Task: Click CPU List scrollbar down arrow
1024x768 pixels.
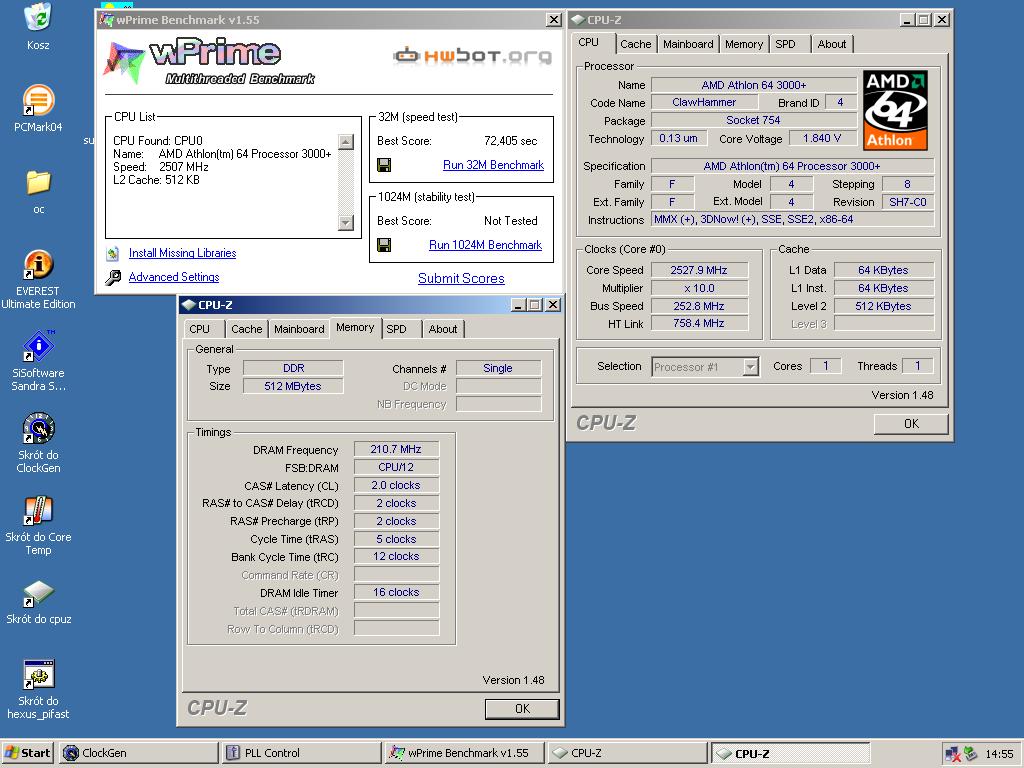Action: pyautogui.click(x=345, y=223)
